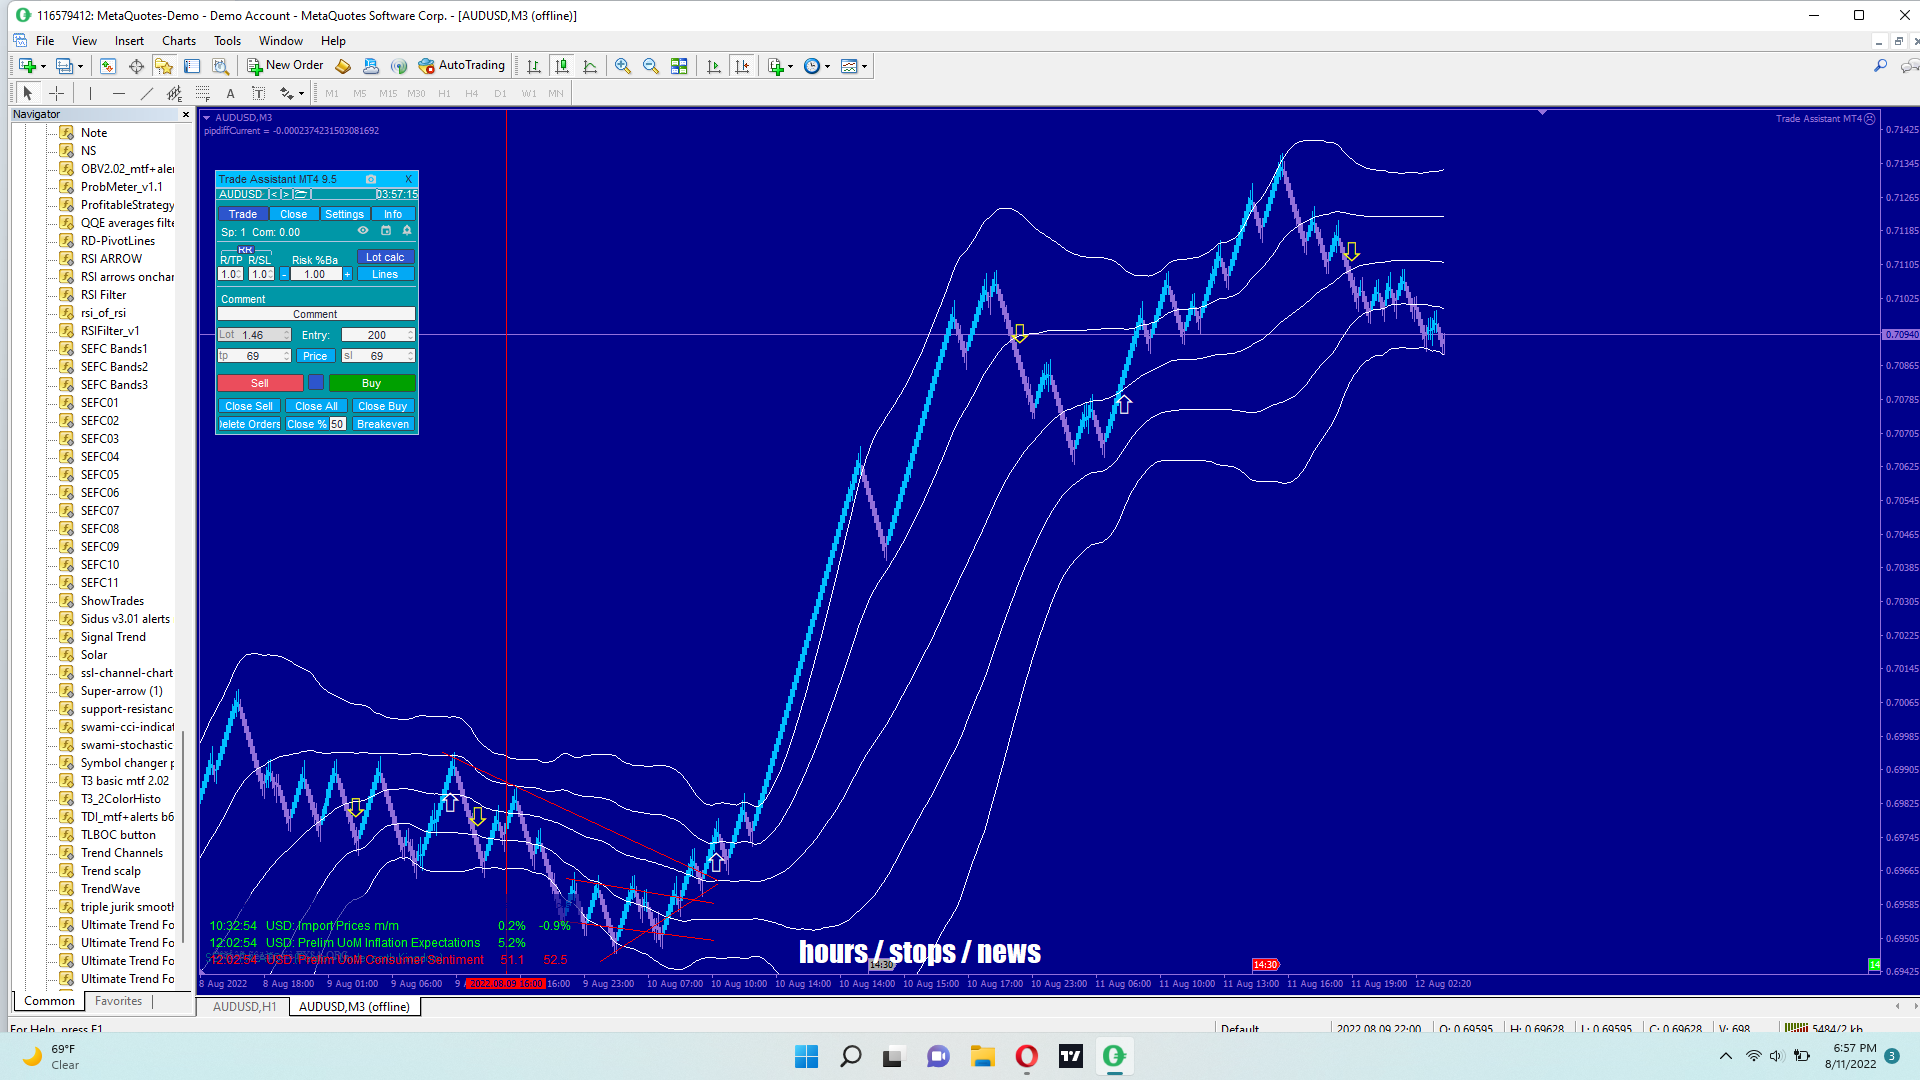Viewport: 1920px width, 1080px height.
Task: Open the Strategy Tester magnifier icon
Action: (221, 66)
